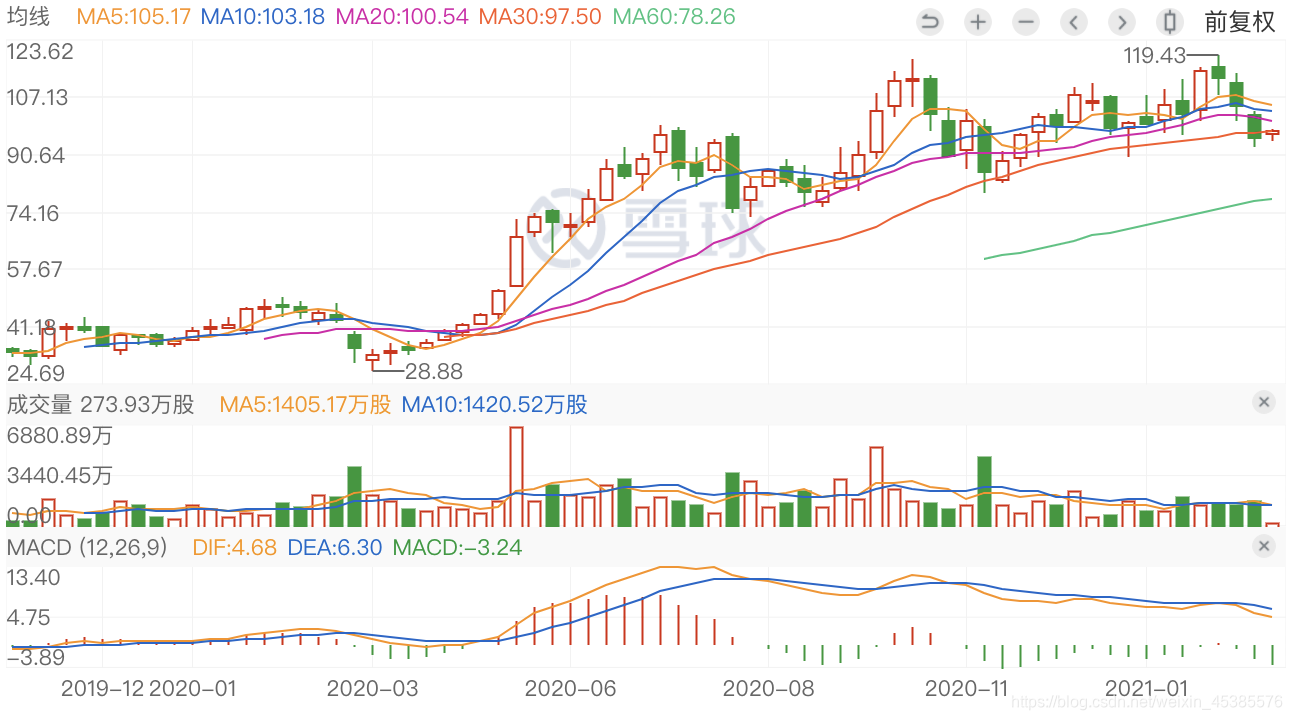Click the 3440.45万 volume axis label
This screenshot has height=720, width=1292.
[59, 475]
